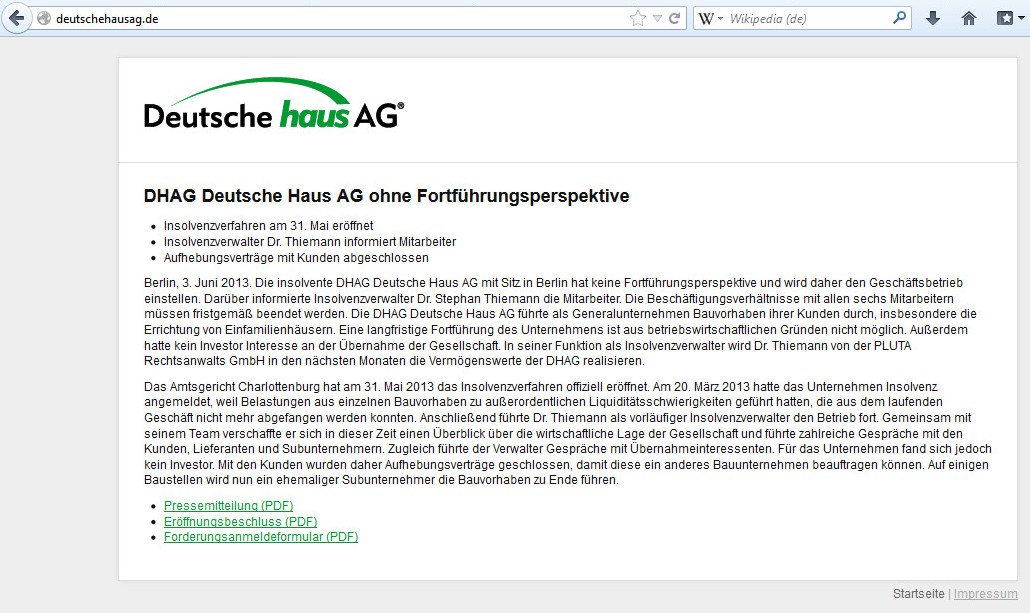Open the Pressemitteilung (PDF) link

[x=229, y=505]
